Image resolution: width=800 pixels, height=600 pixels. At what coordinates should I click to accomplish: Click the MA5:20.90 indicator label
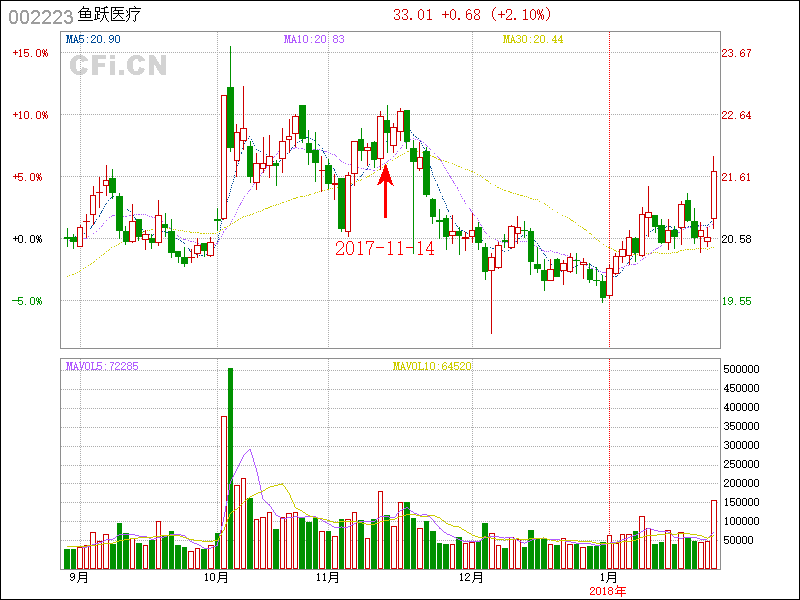(x=93, y=39)
